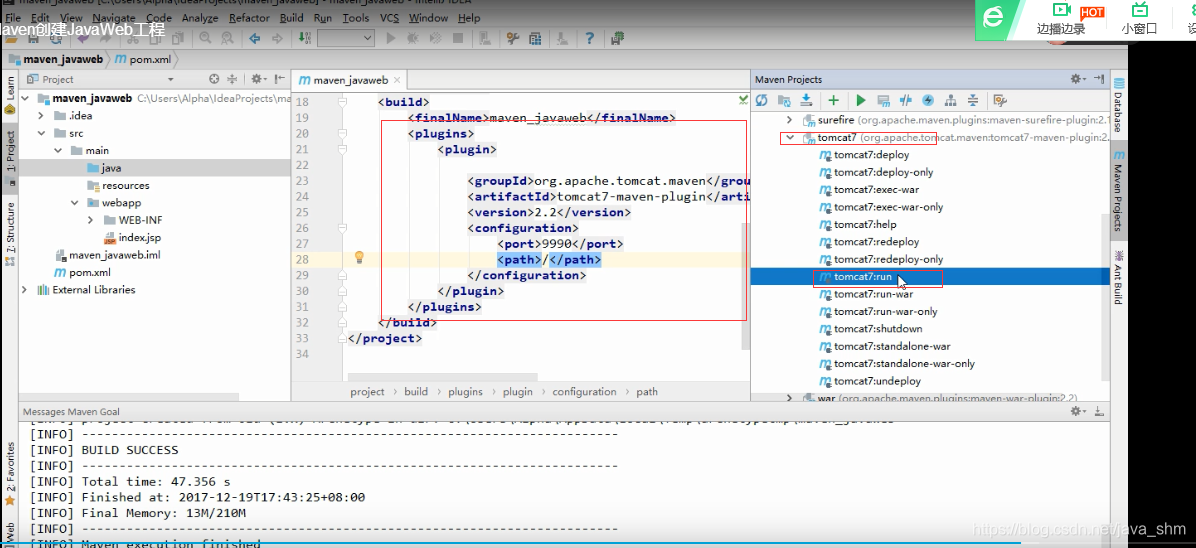Open Maven Settings wrench icon
This screenshot has height=548, width=1196.
(x=1001, y=100)
